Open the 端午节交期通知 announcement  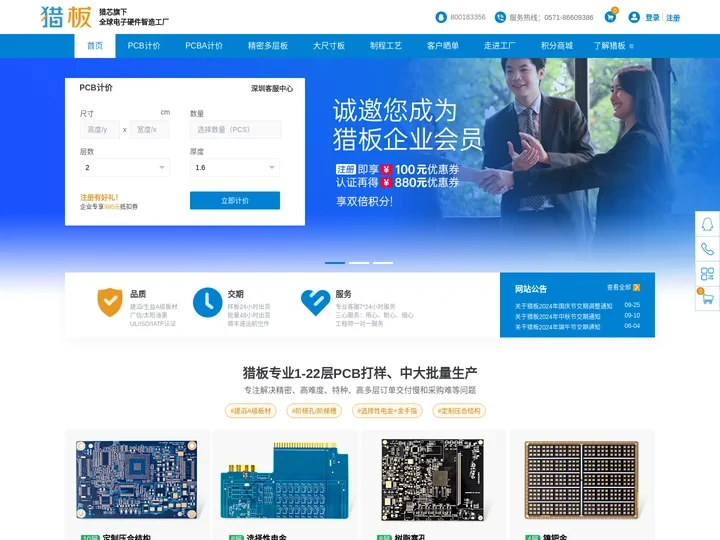pyautogui.click(x=557, y=327)
